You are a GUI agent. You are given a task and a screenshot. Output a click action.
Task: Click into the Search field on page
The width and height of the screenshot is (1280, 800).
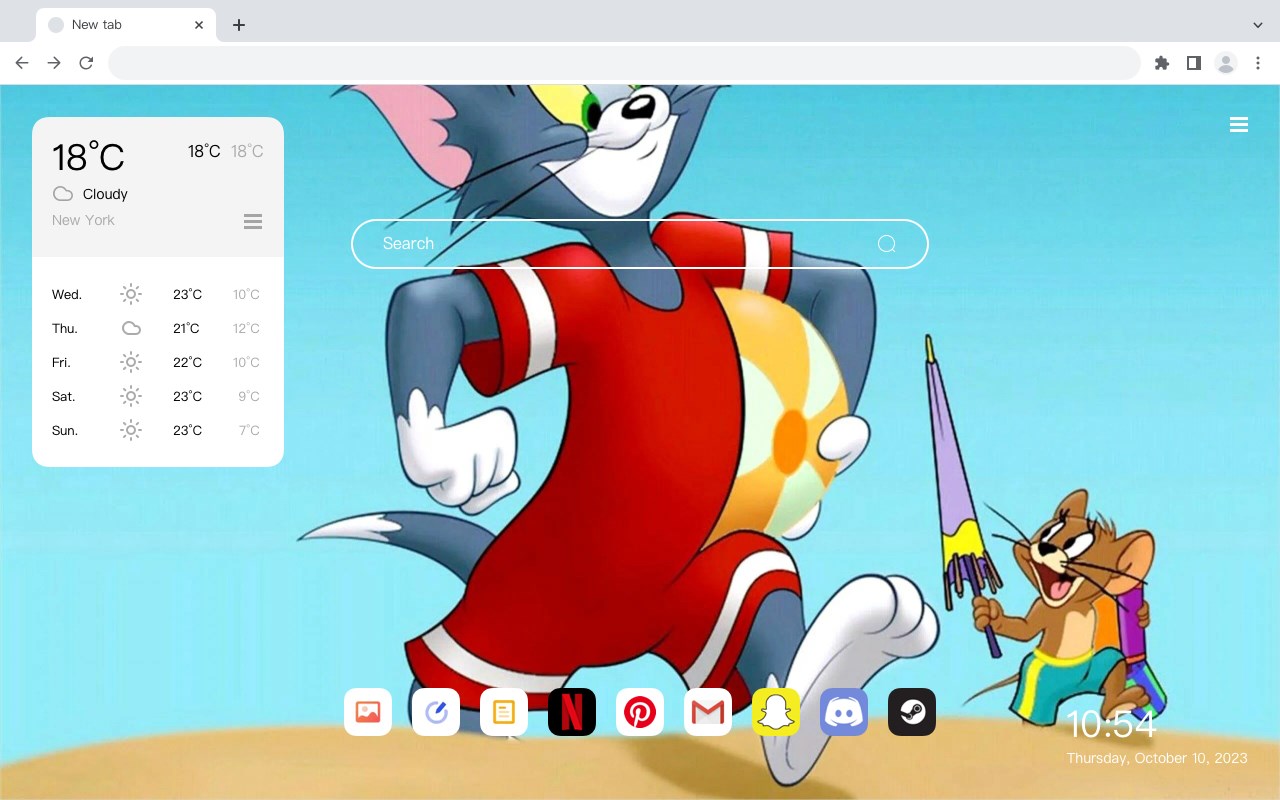pos(640,244)
